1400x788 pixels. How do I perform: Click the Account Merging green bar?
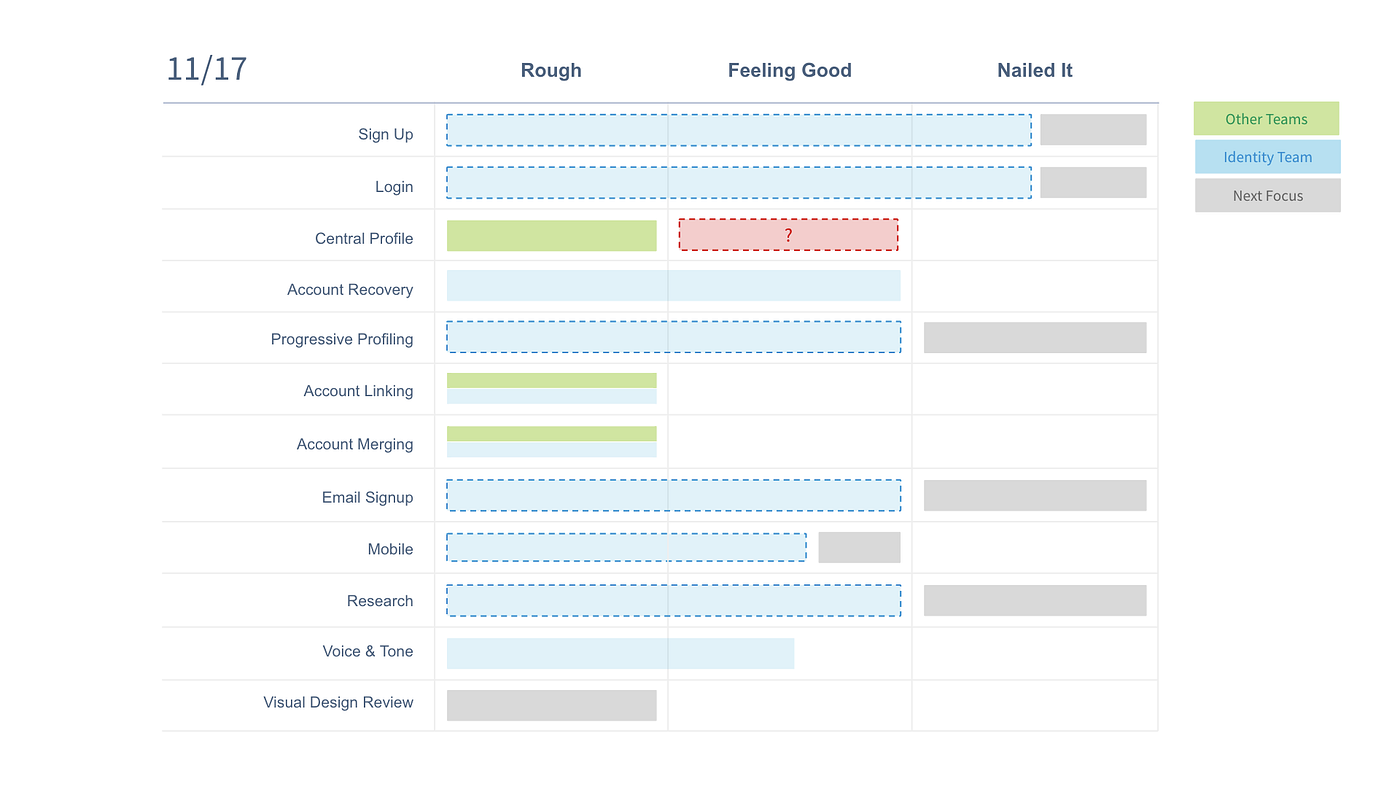coord(551,434)
